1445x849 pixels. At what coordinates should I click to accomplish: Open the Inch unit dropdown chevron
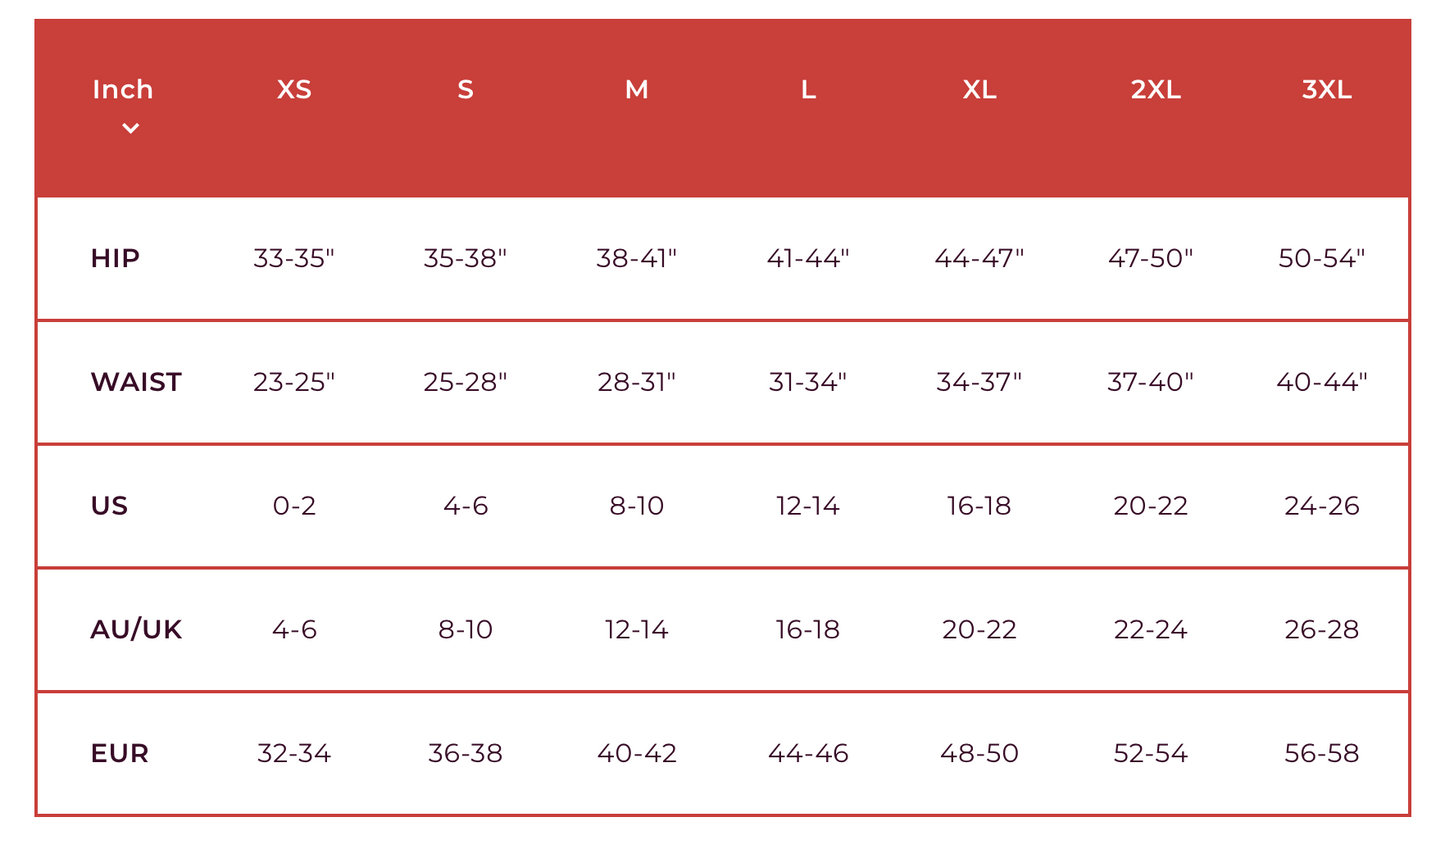click(x=130, y=128)
